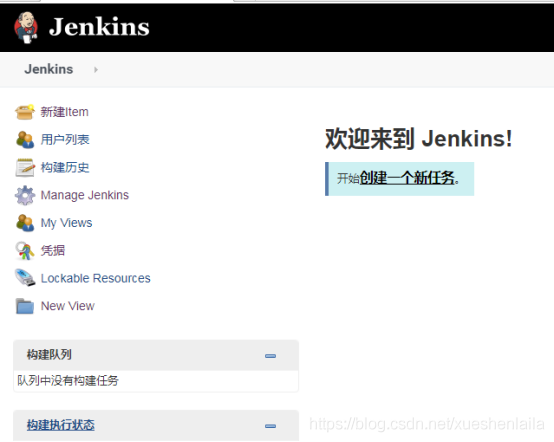Click the 欢迎来到 Jenkins! heading

pyautogui.click(x=419, y=139)
